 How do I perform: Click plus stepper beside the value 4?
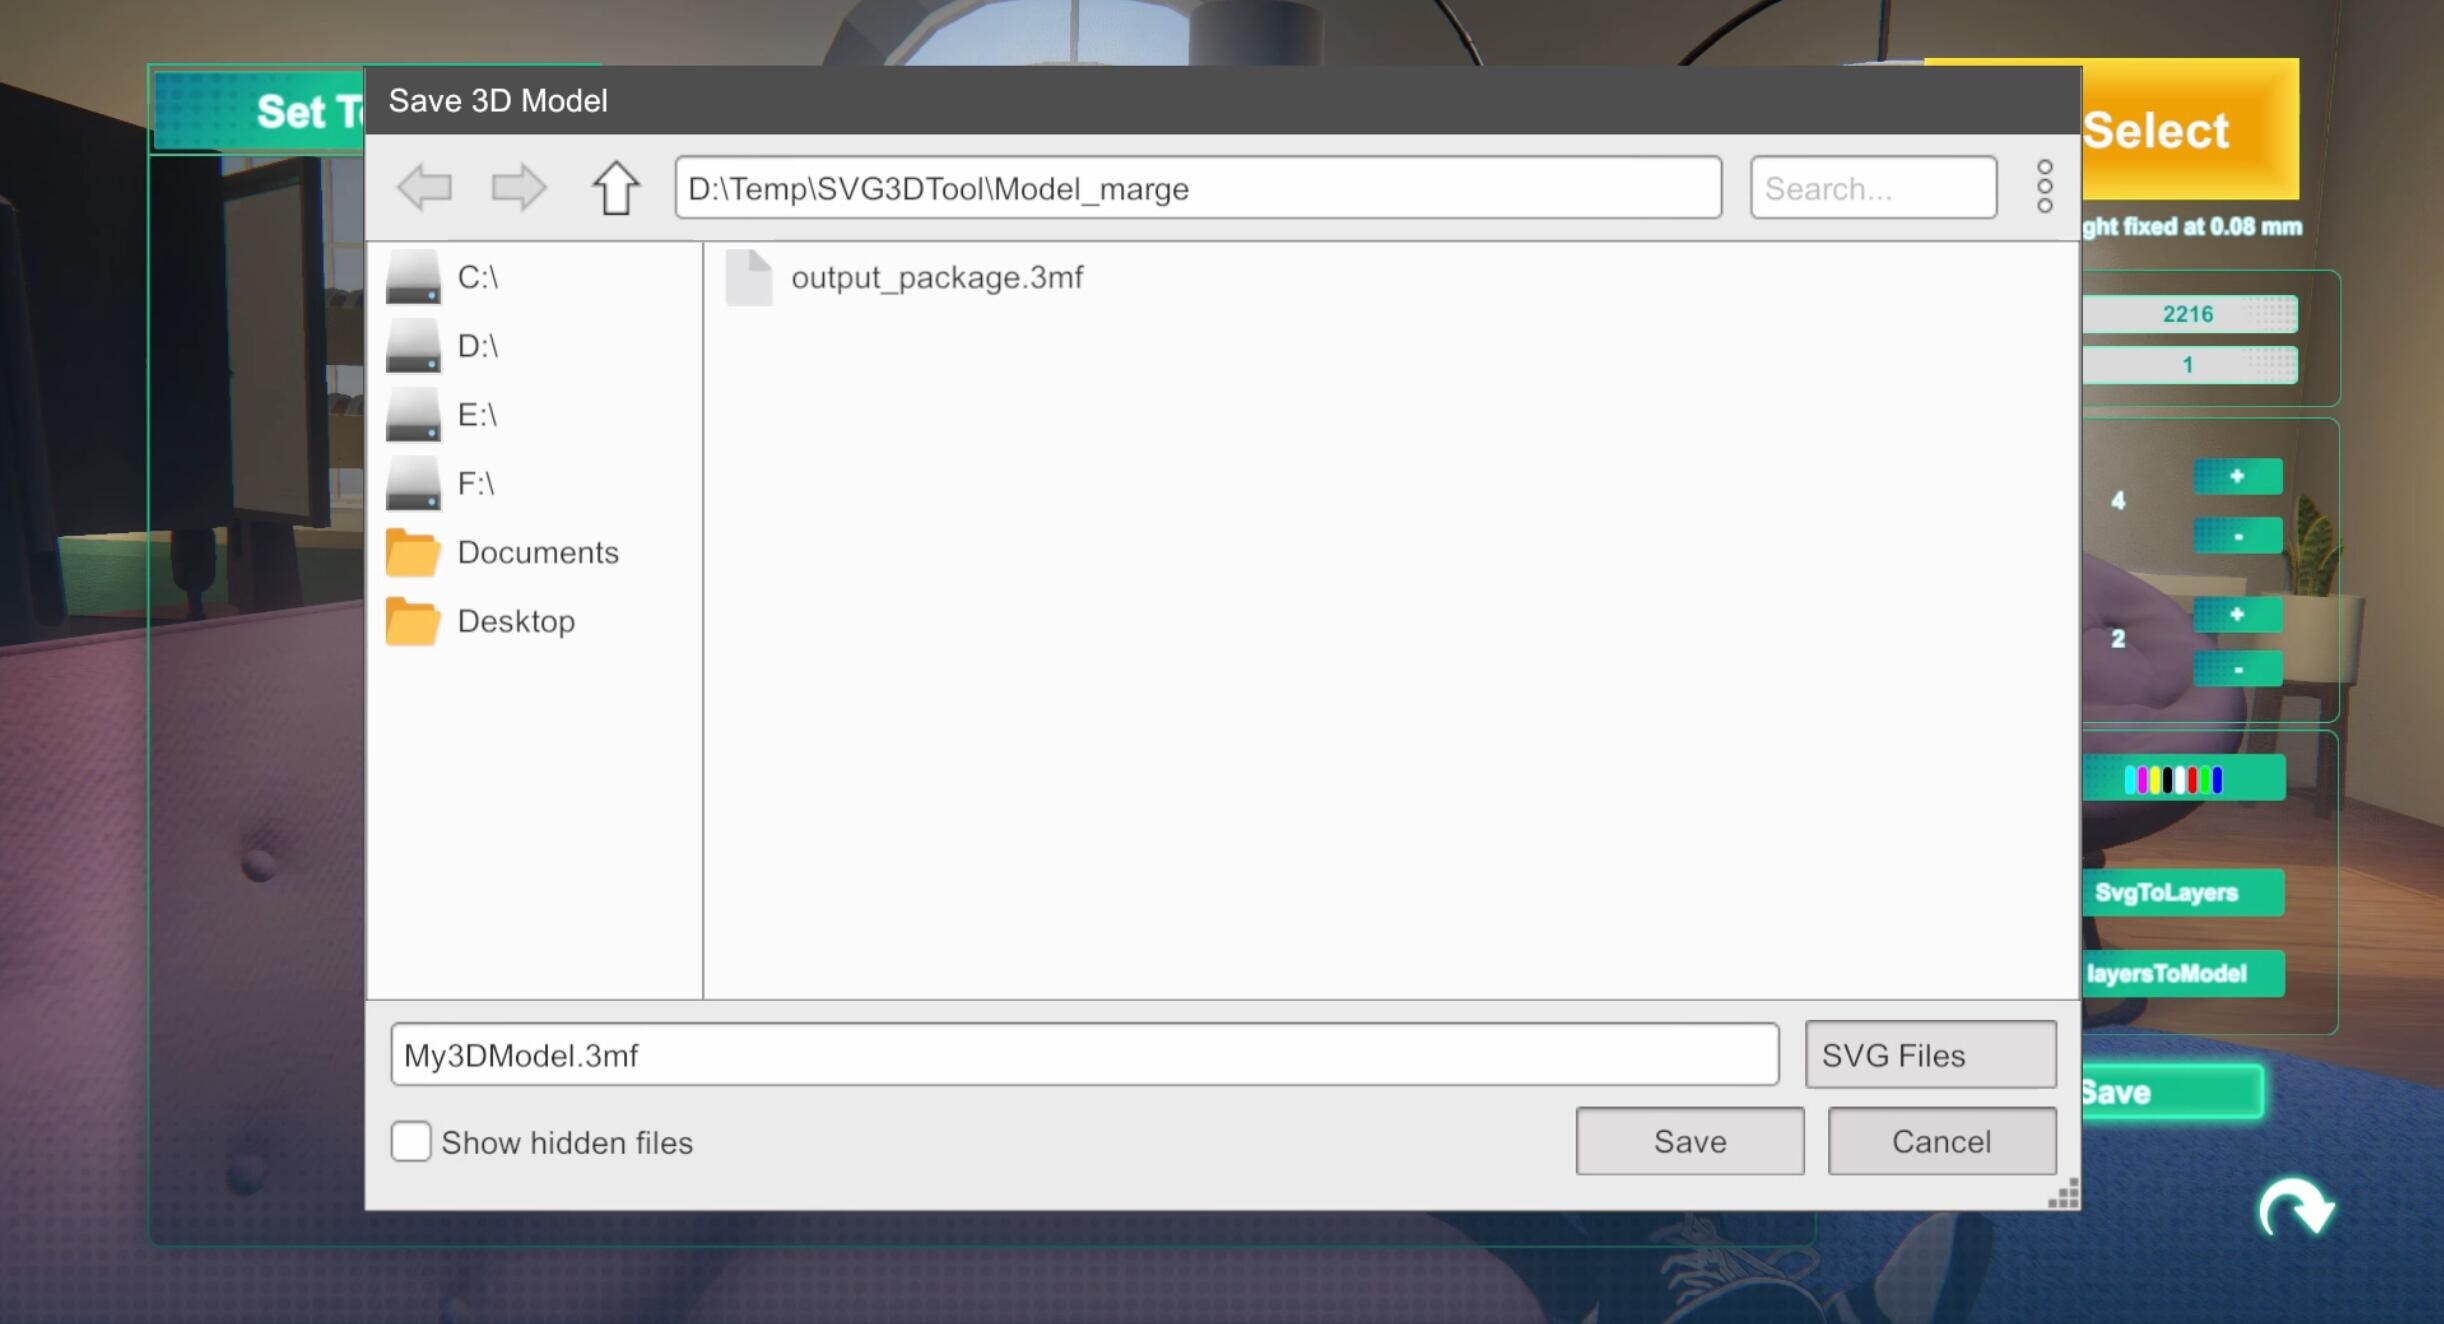pos(2237,476)
